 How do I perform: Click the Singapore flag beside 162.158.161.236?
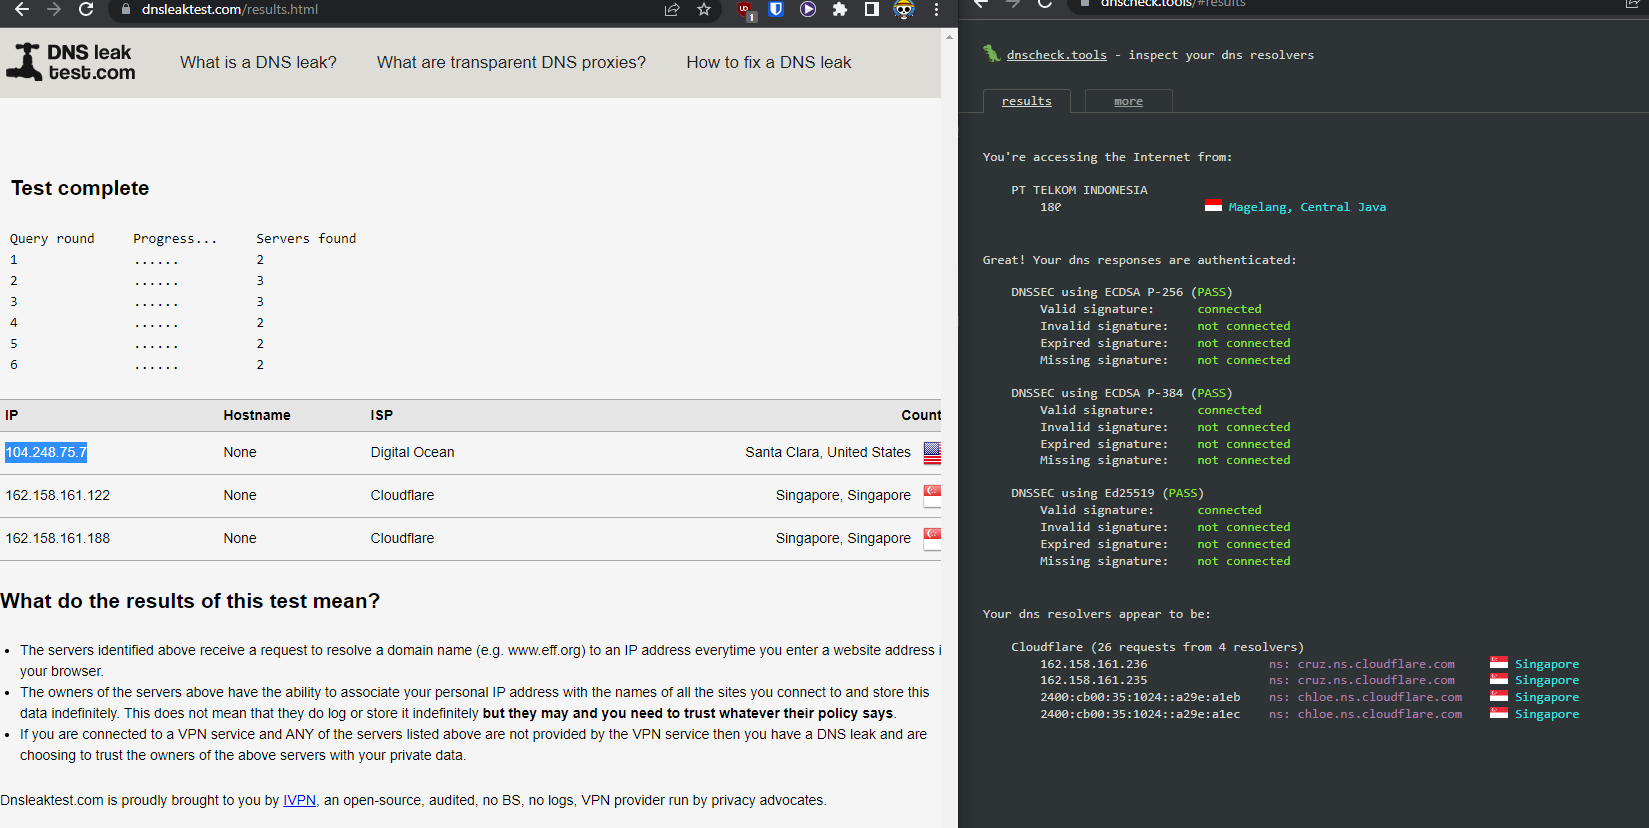pos(1498,663)
